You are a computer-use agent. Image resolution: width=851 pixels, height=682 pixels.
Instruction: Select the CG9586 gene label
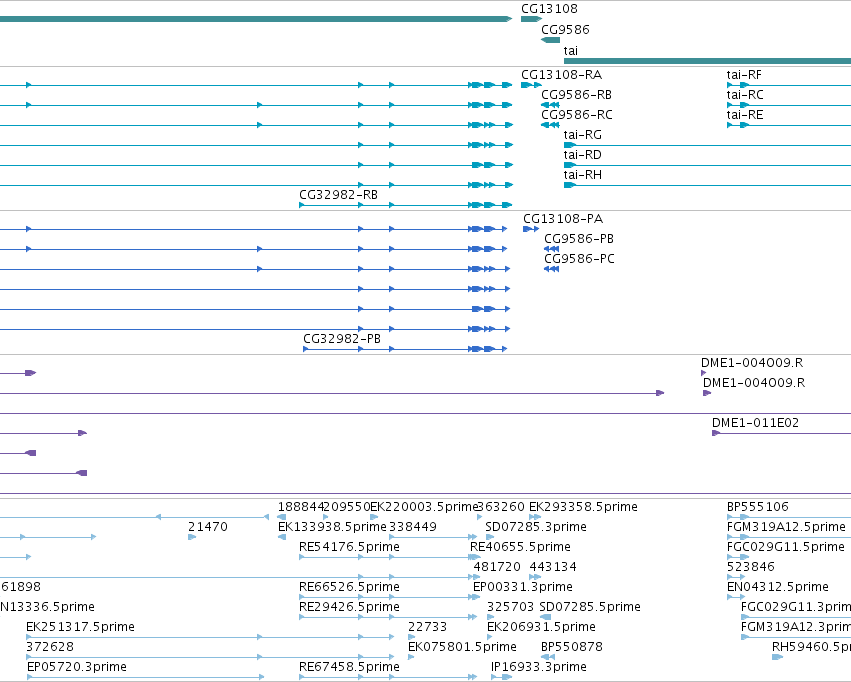(565, 30)
